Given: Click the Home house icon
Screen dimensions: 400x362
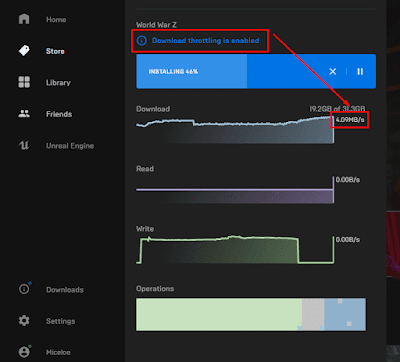Looking at the screenshot, I should [24, 19].
